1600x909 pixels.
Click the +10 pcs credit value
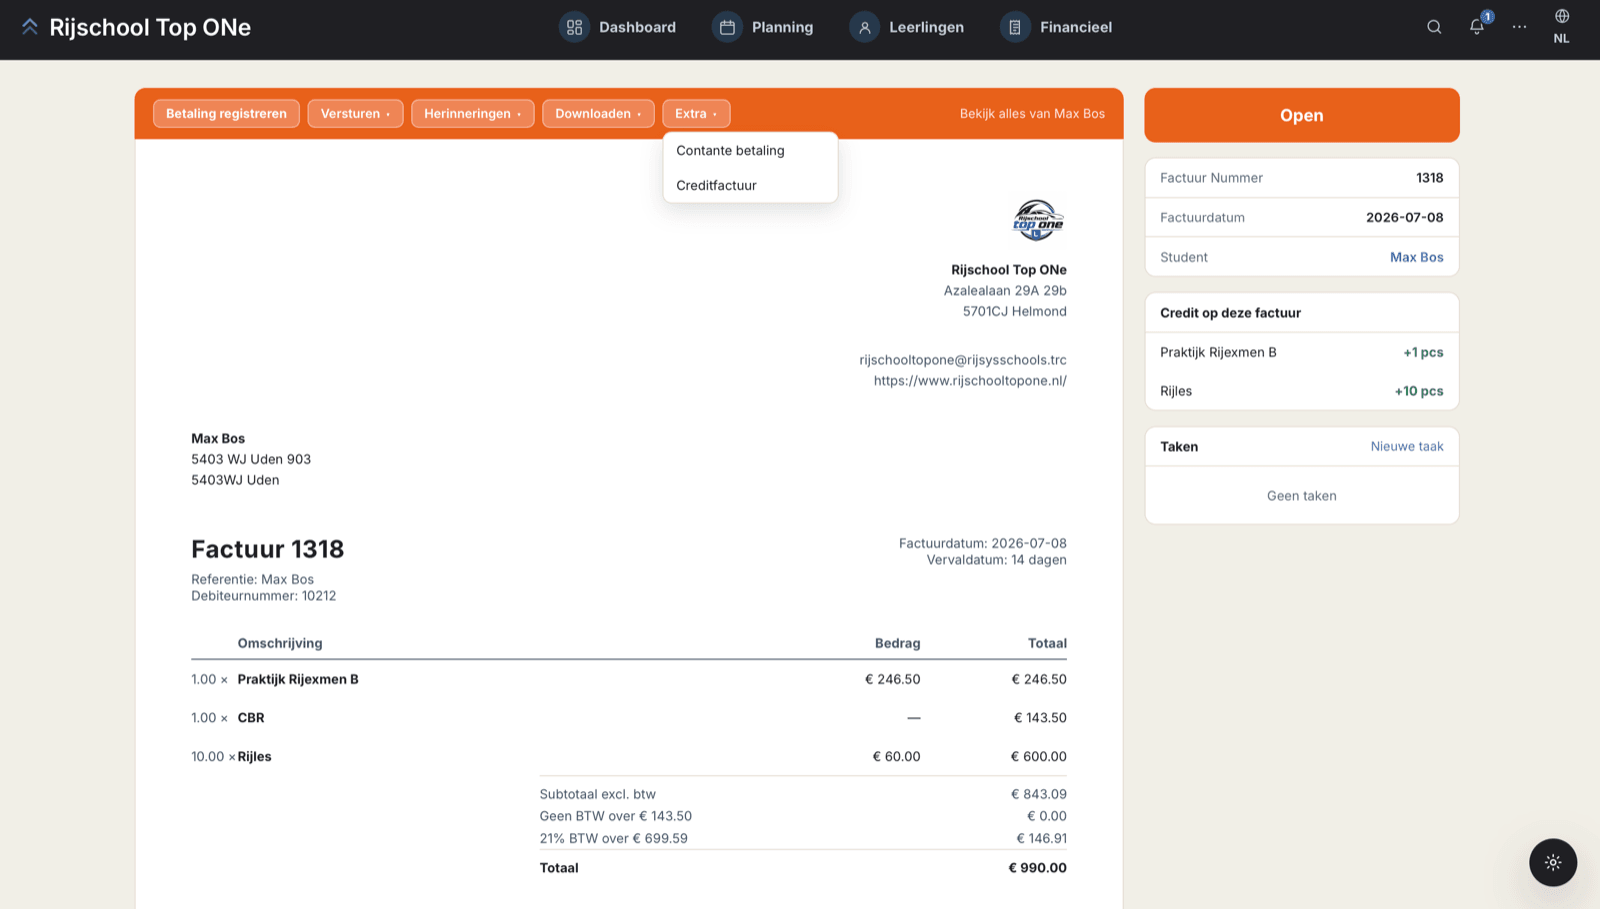(1419, 391)
